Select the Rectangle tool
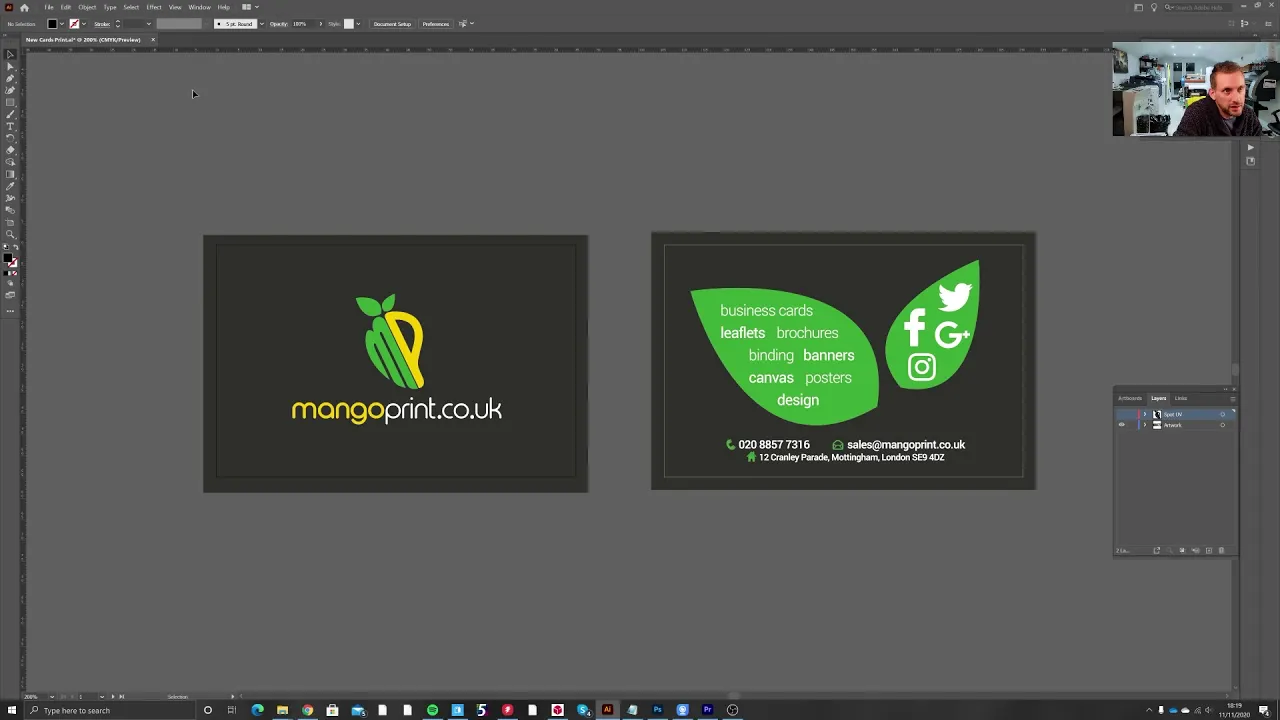1280x720 pixels. (10, 103)
